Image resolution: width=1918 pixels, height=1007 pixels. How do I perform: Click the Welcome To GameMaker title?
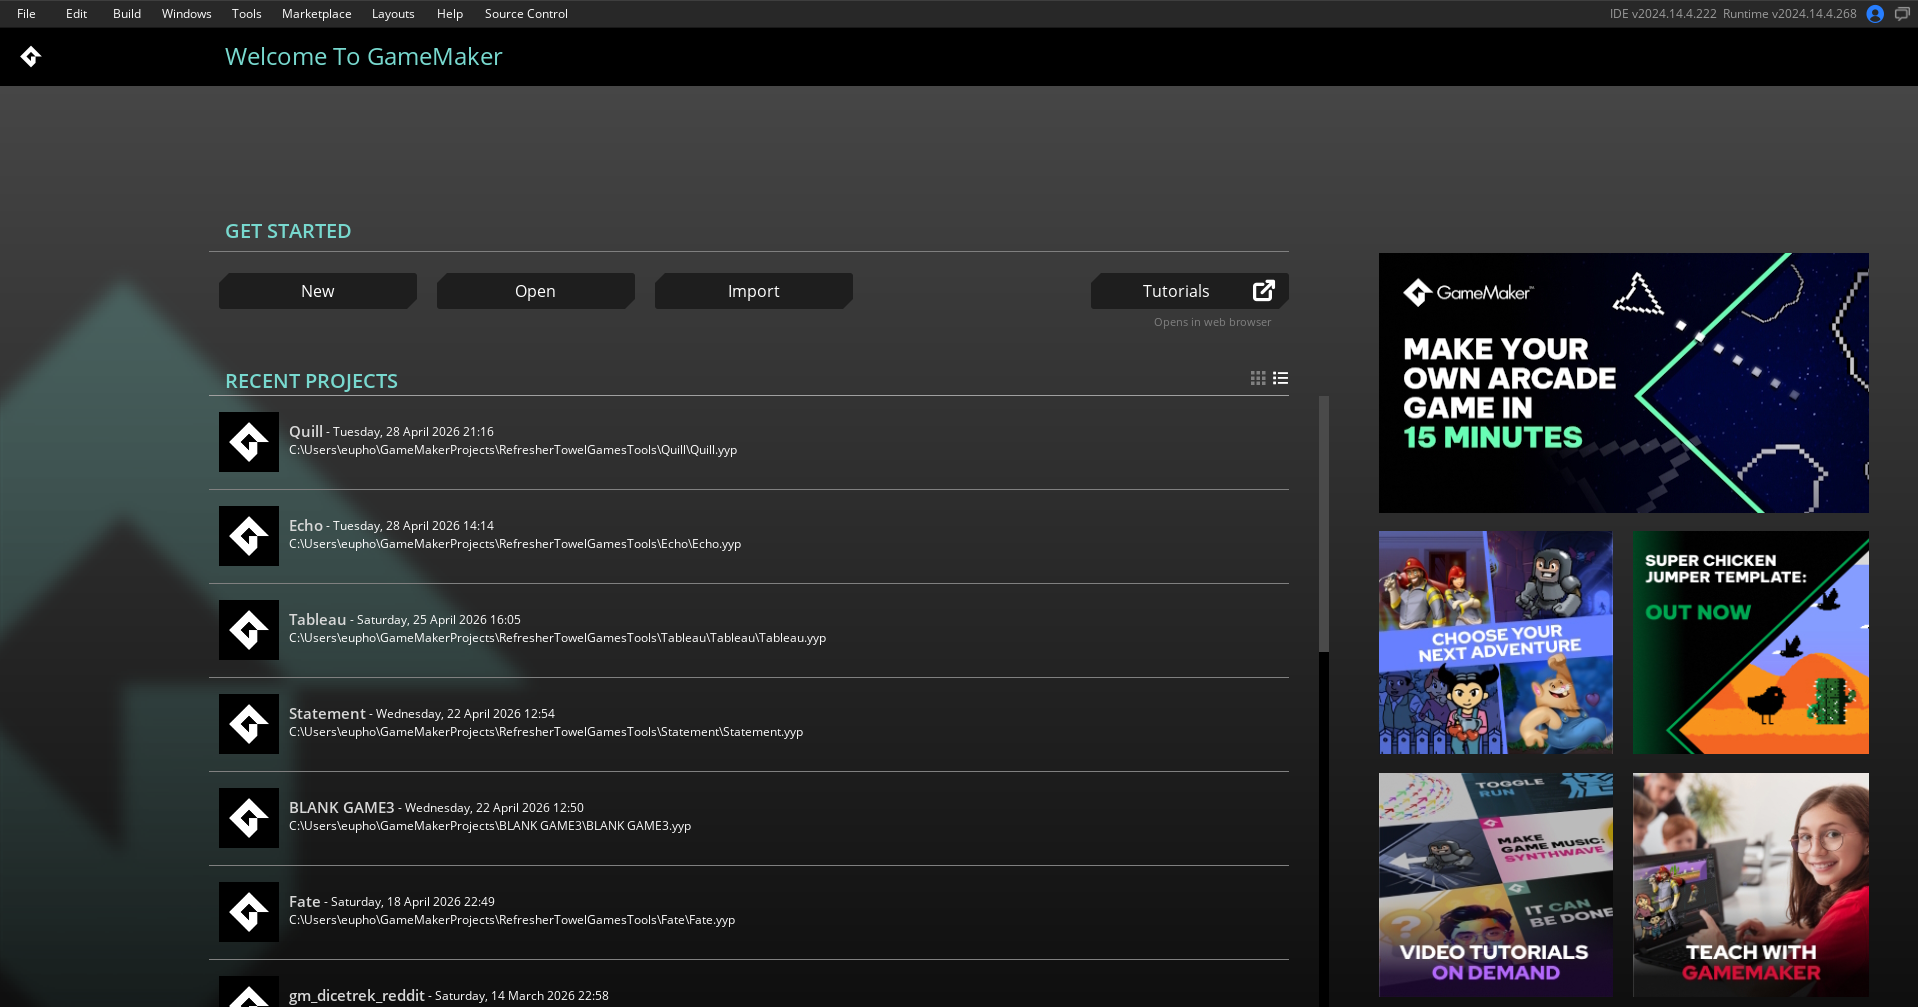[x=363, y=57]
